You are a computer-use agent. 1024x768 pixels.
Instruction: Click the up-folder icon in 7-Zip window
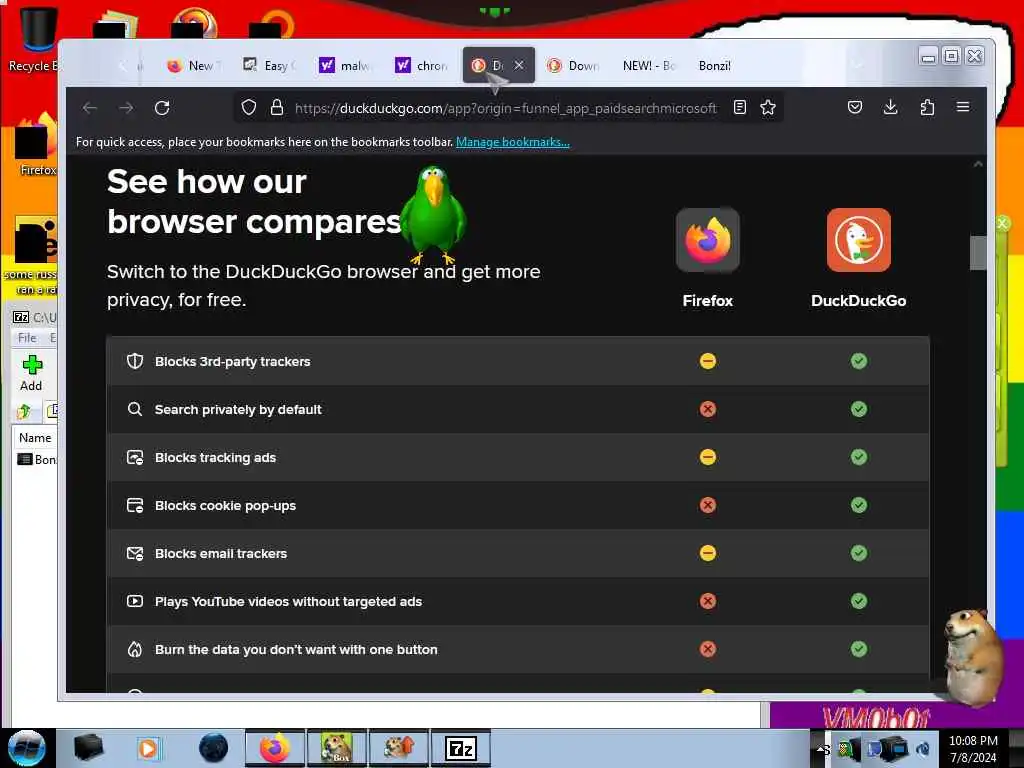point(24,411)
